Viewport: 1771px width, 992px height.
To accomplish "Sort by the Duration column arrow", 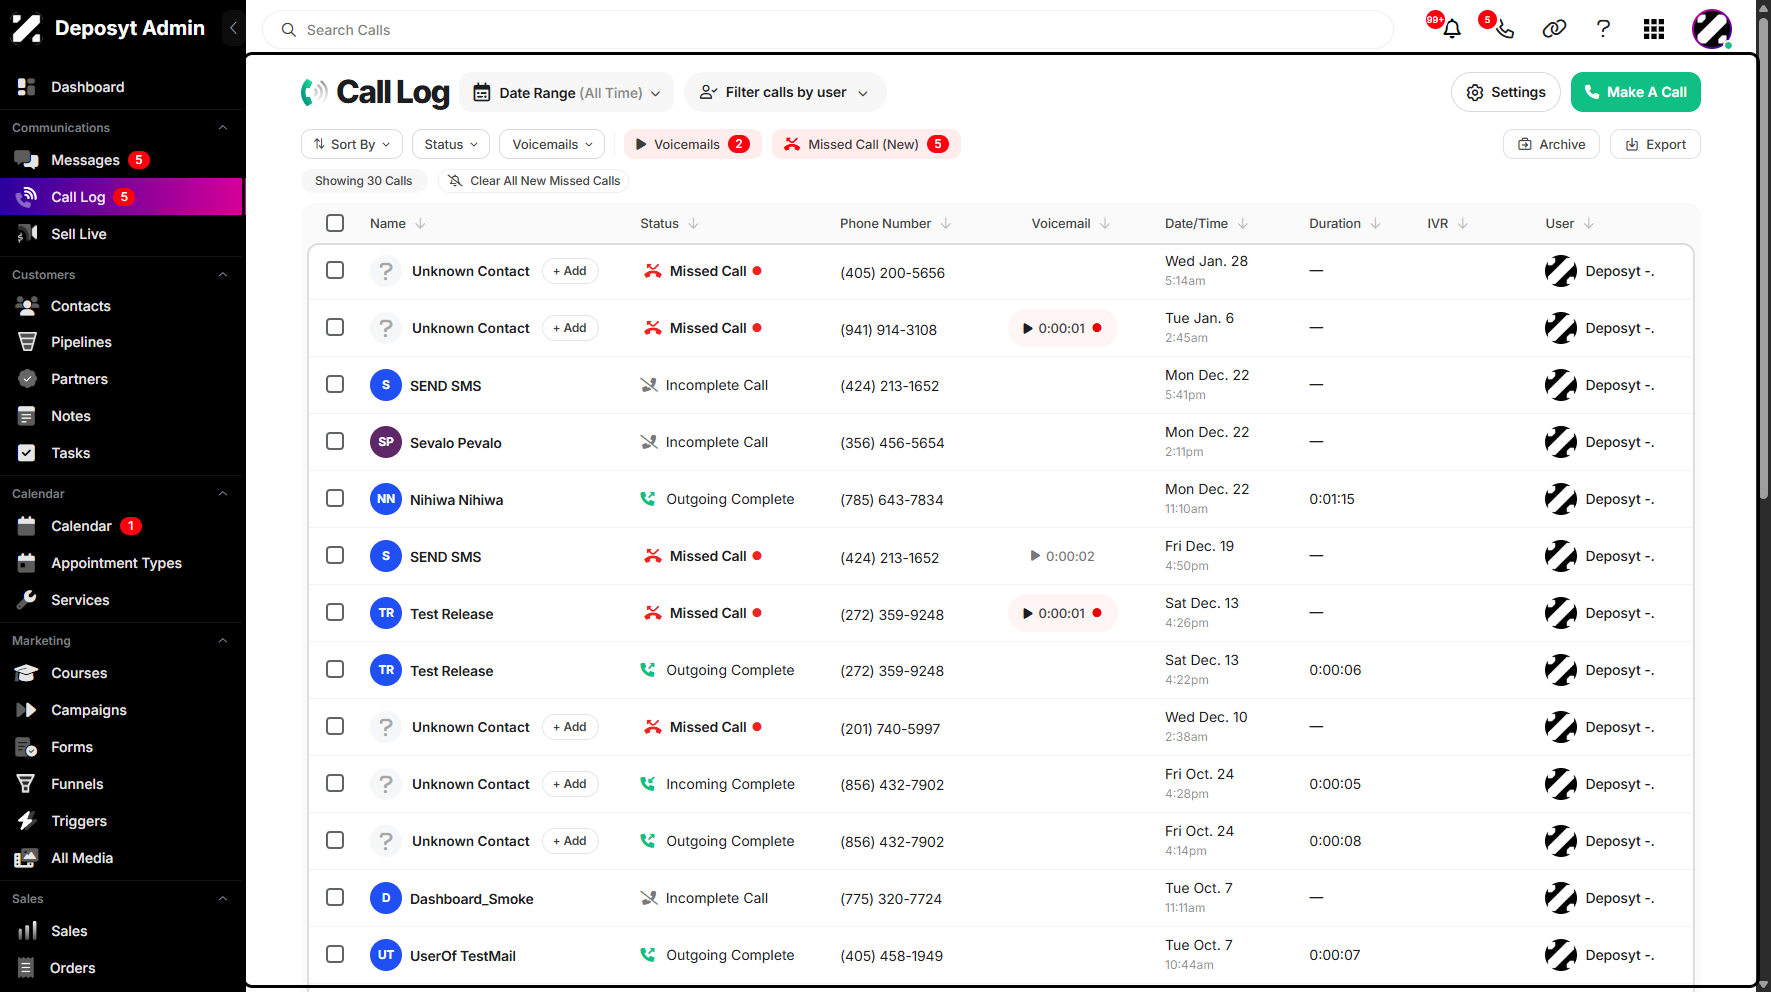I will click(1375, 224).
